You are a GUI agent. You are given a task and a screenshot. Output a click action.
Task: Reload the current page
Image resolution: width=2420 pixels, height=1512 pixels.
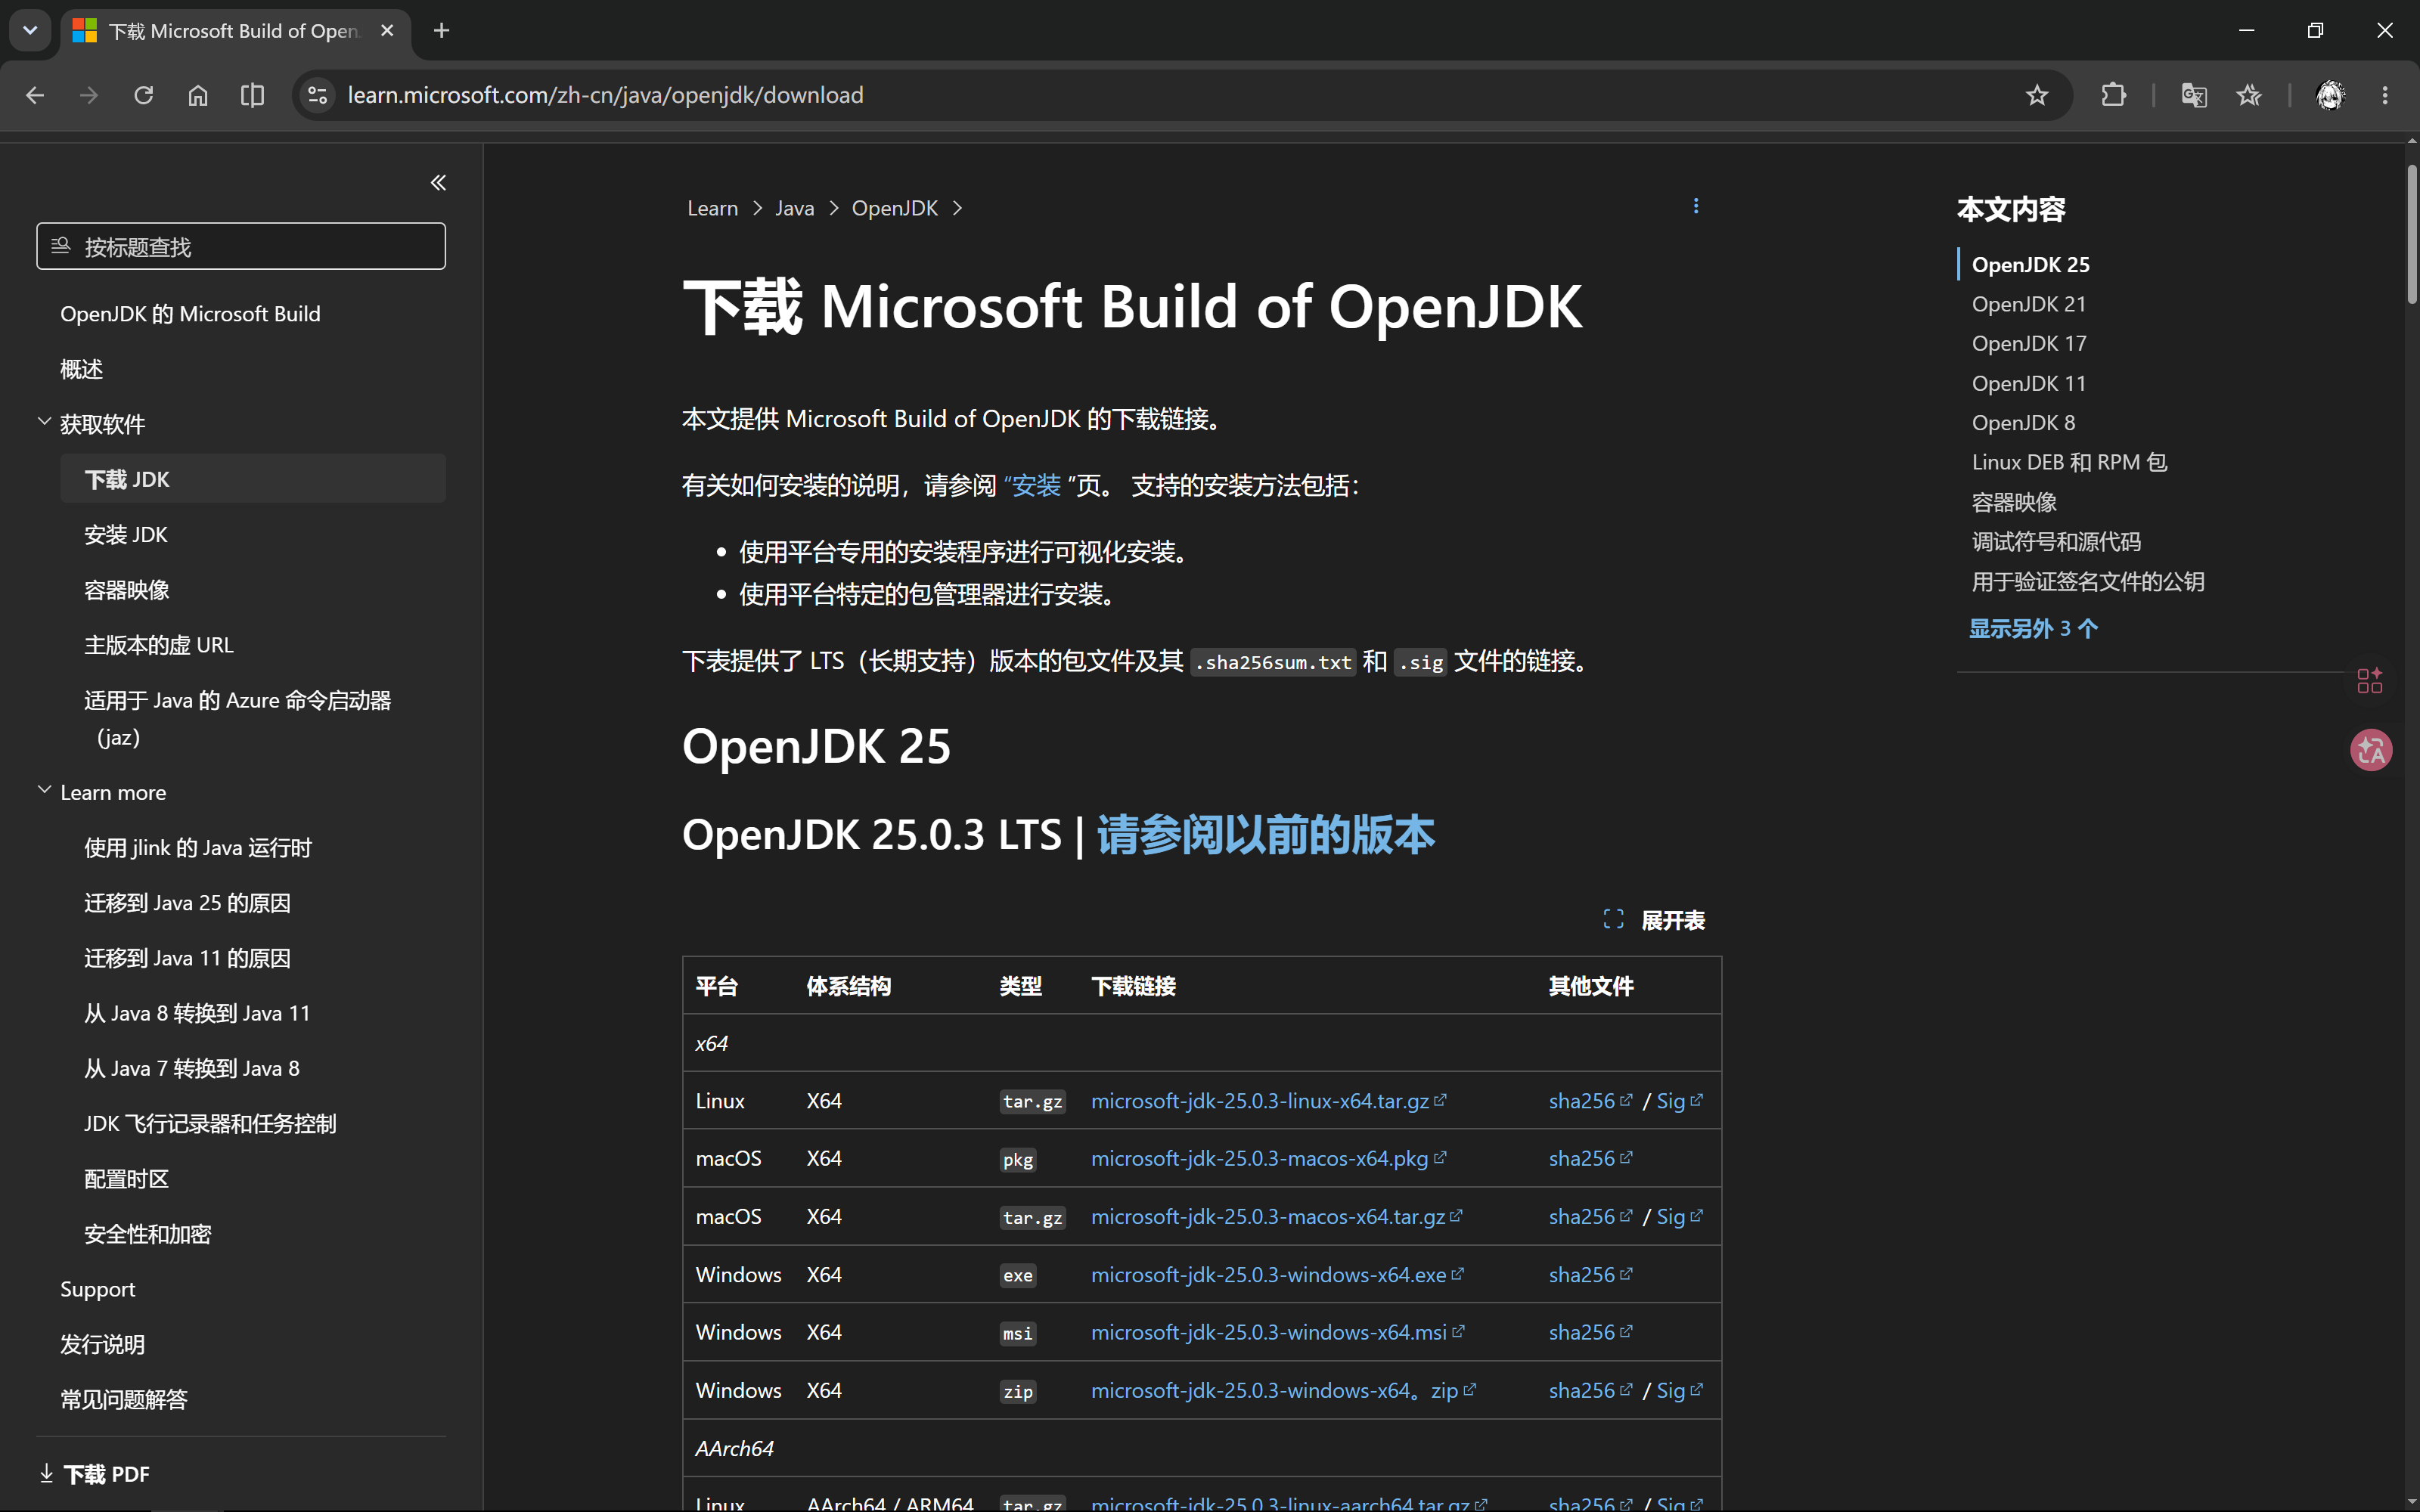[144, 95]
